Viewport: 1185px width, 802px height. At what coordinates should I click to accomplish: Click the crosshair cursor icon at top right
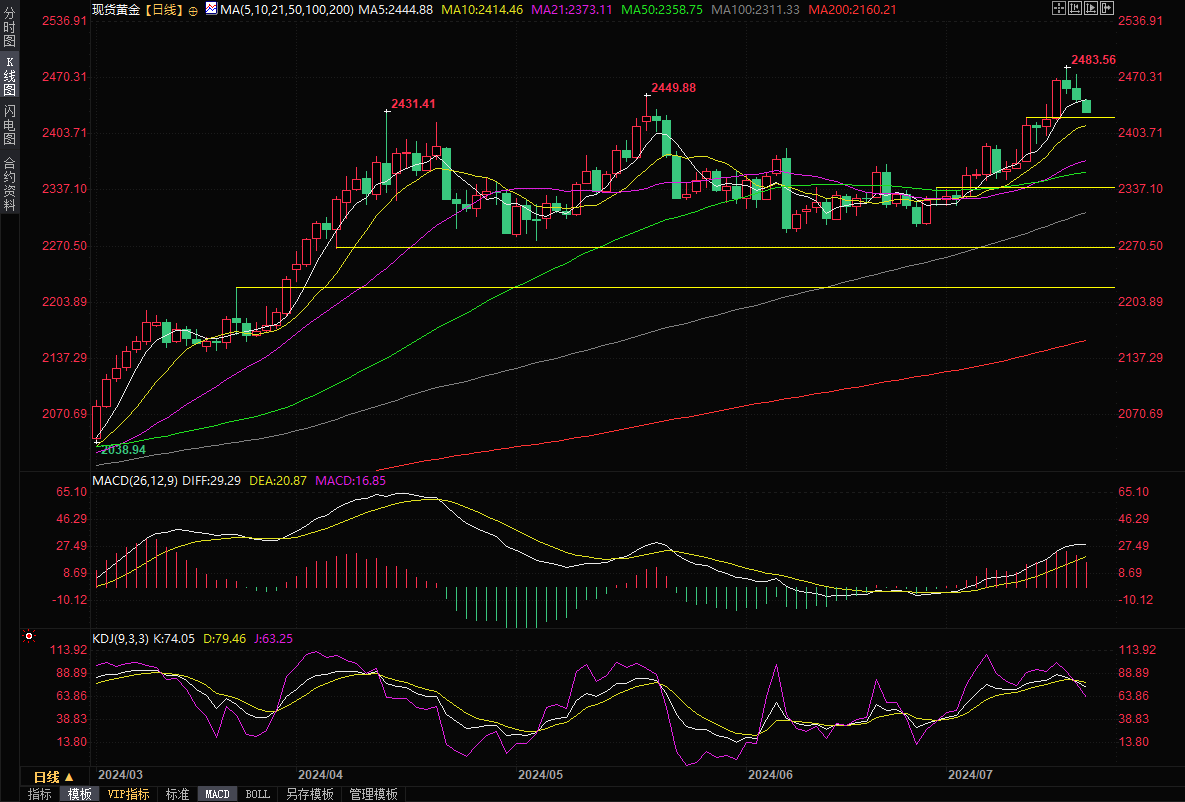(1059, 8)
